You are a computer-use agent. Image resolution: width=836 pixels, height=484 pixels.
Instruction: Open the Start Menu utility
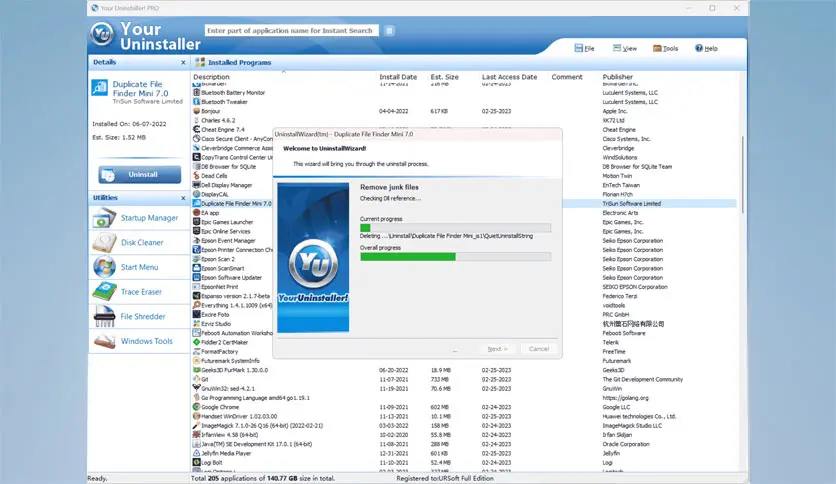(104, 267)
